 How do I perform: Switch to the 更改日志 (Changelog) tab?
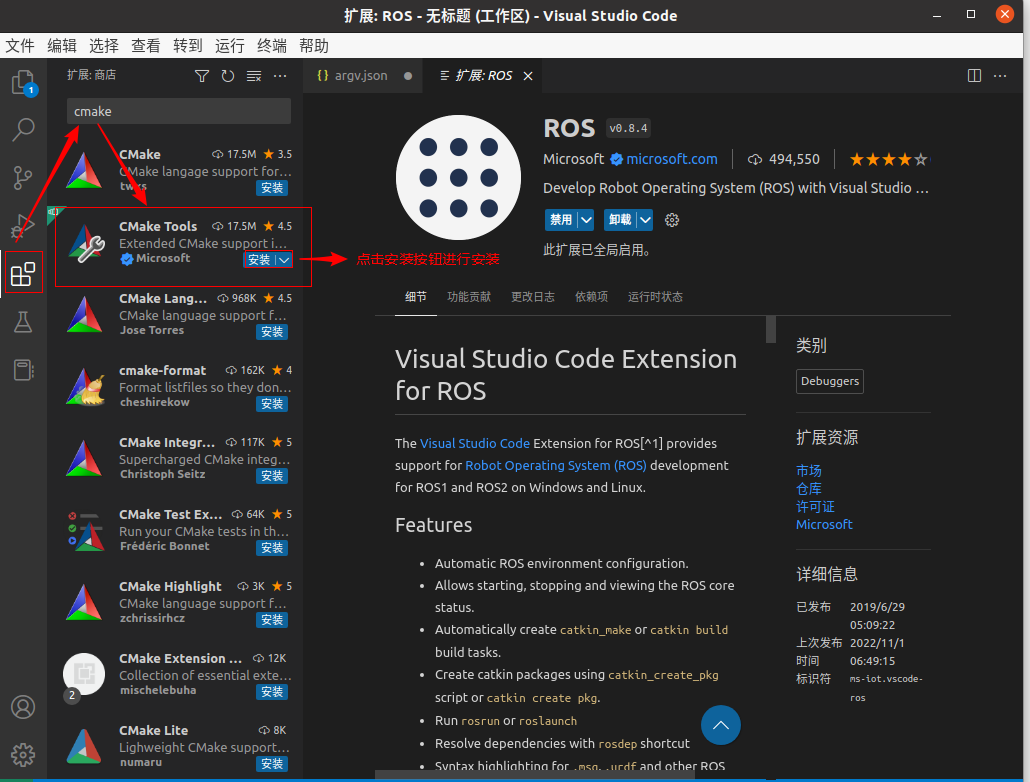(533, 297)
